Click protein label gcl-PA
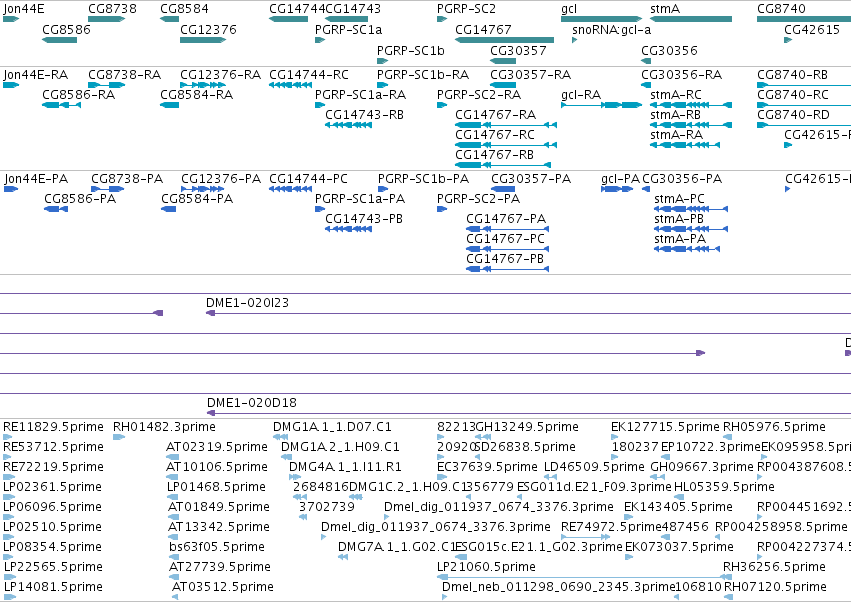The image size is (851, 602). (620, 179)
